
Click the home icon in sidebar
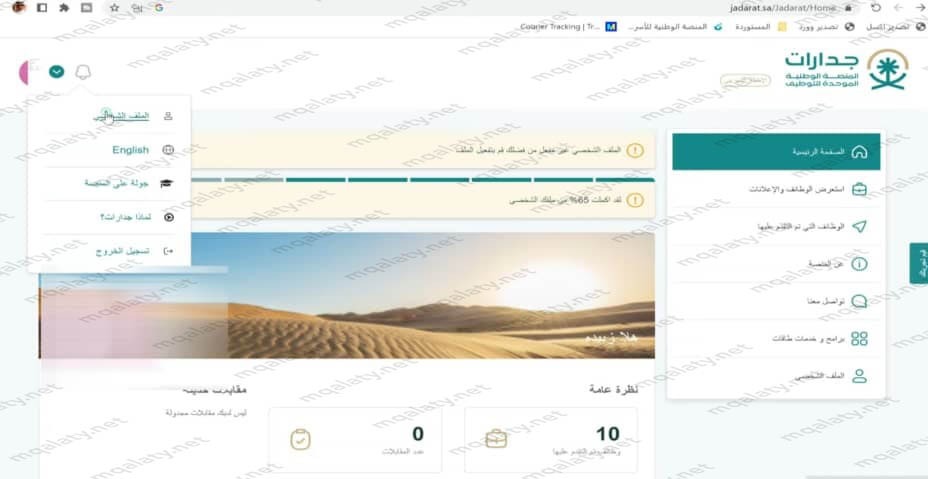[x=859, y=152]
